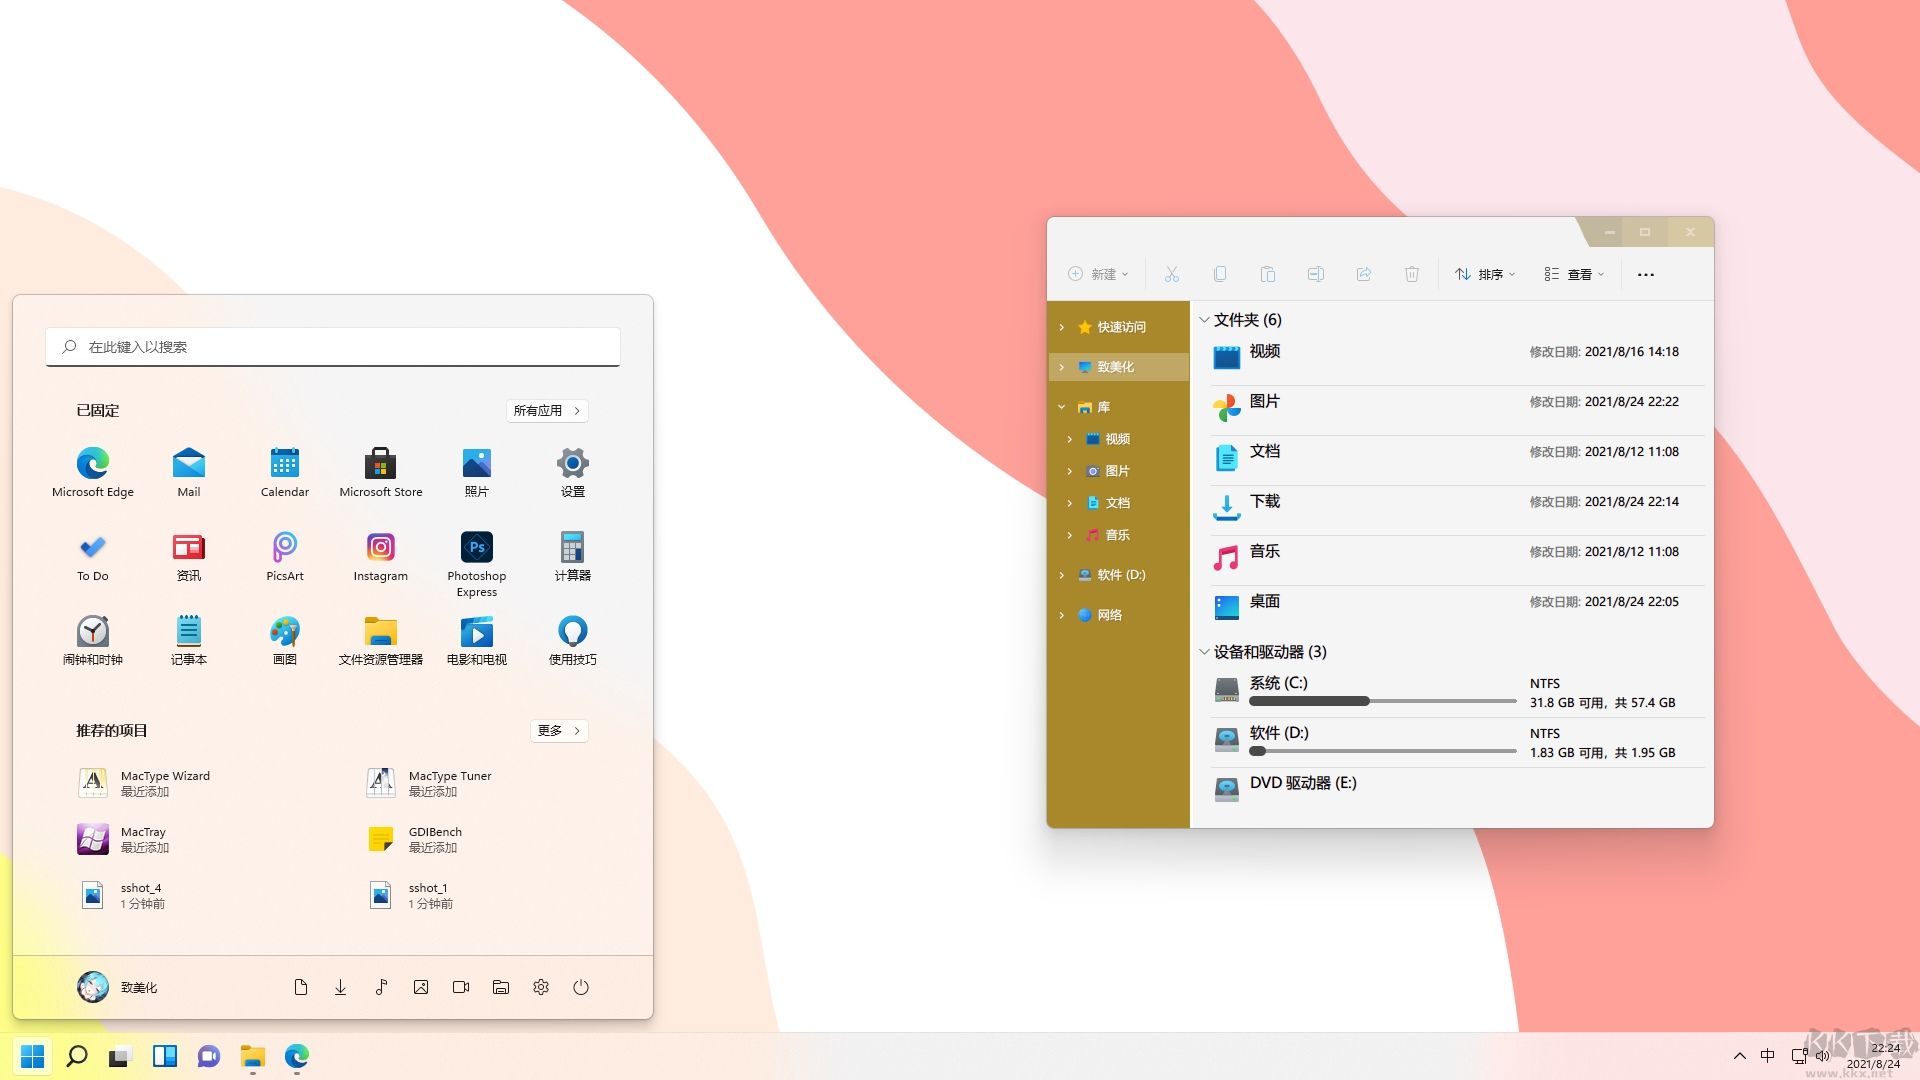Open the downloads folder shortcut in Start footer
Viewport: 1920px width, 1080px height.
click(x=340, y=987)
